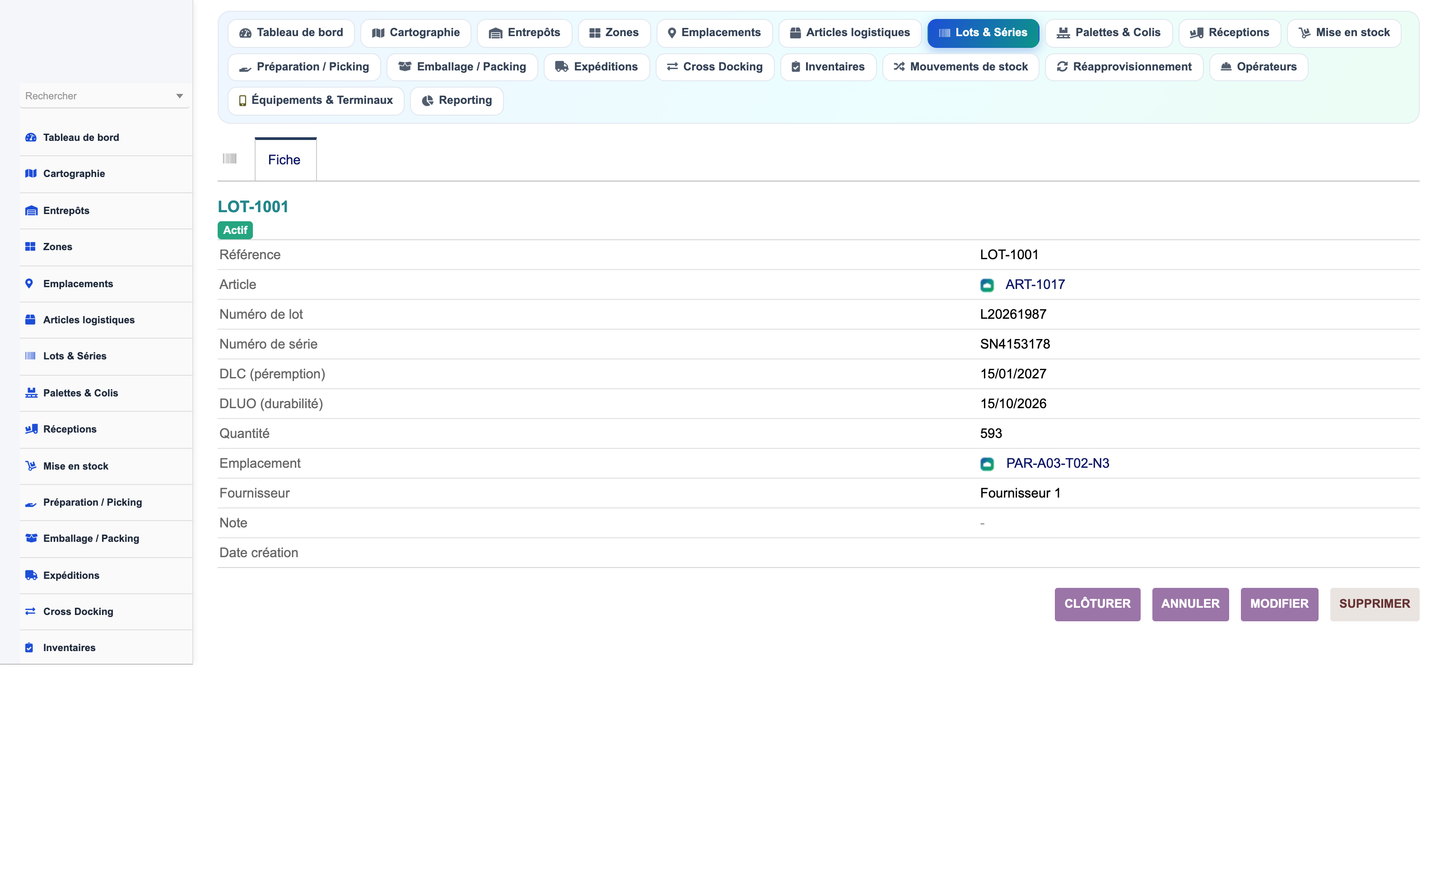Select the Fiche tab
This screenshot has width=1445, height=894.
point(285,160)
